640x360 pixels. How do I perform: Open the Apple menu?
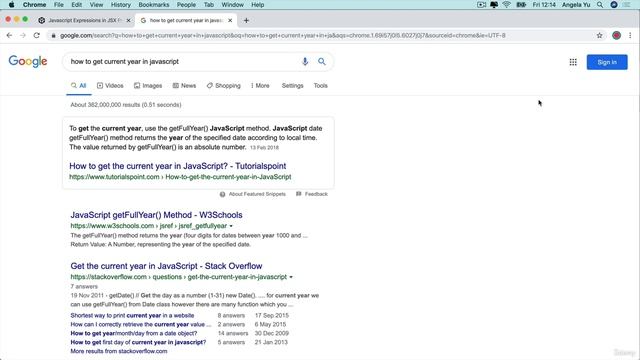coord(11,5)
